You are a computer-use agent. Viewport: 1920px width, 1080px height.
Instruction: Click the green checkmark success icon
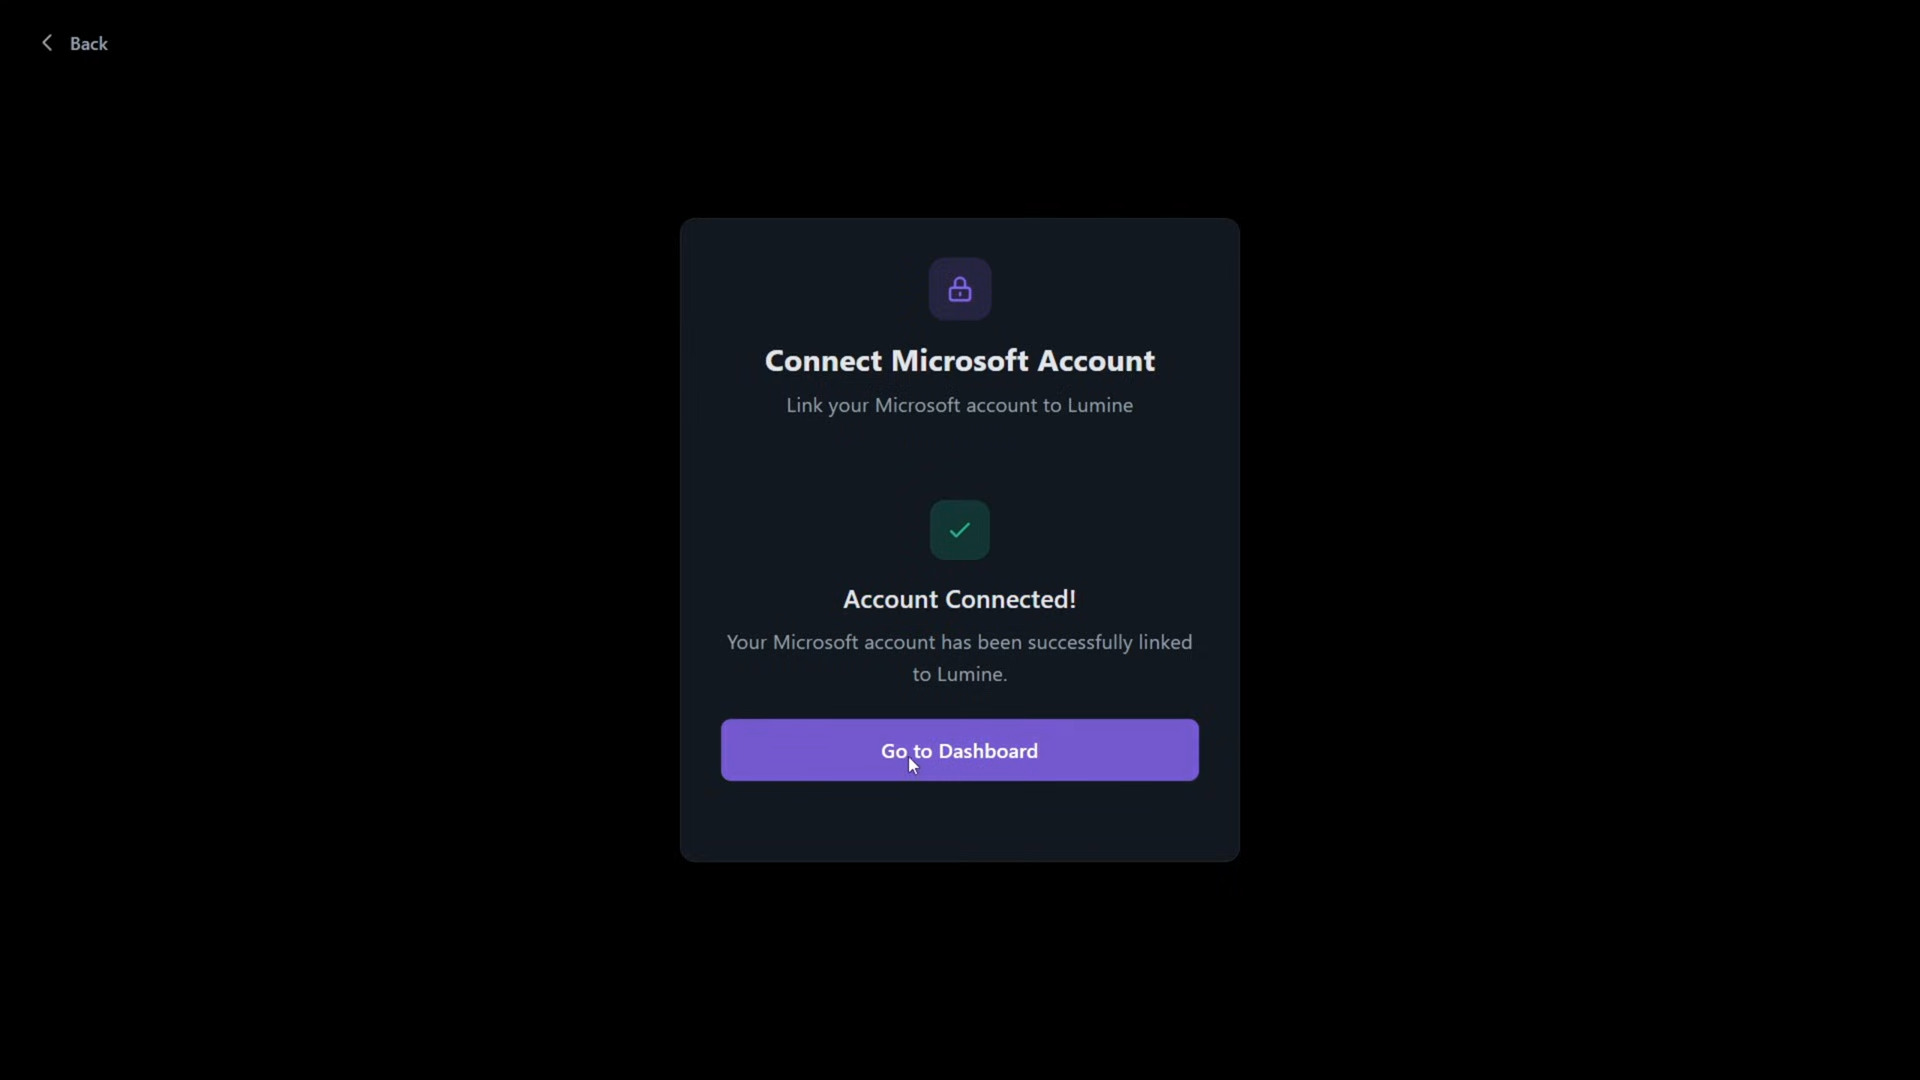coord(960,530)
